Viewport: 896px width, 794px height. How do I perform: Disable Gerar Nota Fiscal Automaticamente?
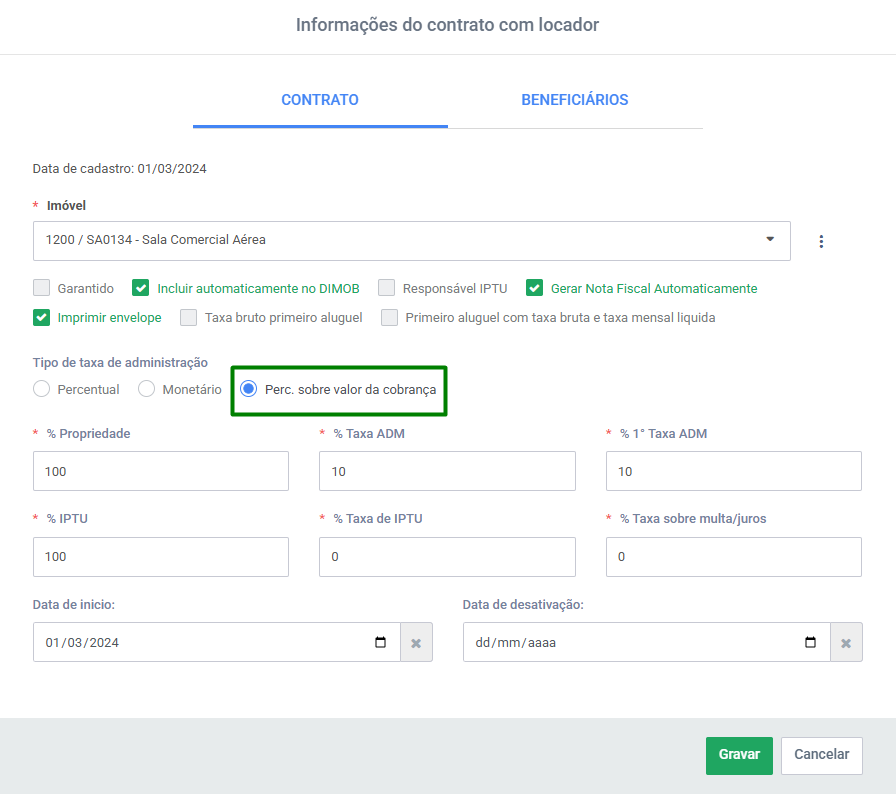[534, 288]
